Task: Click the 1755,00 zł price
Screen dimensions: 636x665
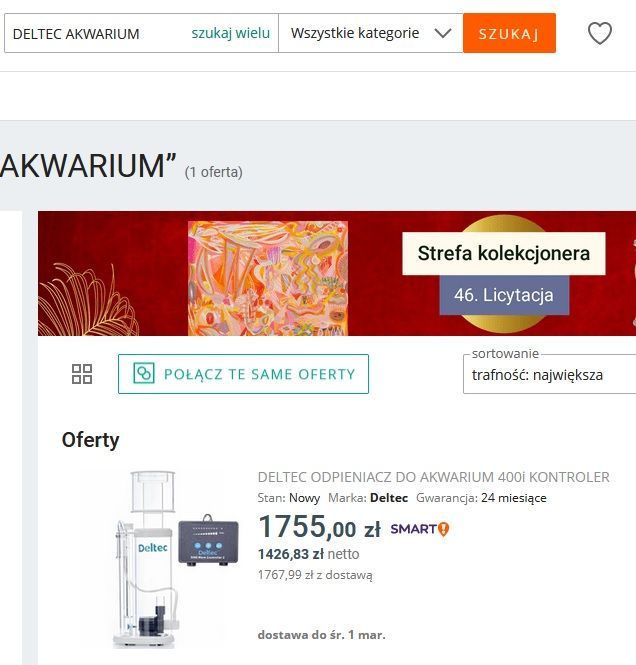Action: tap(319, 527)
